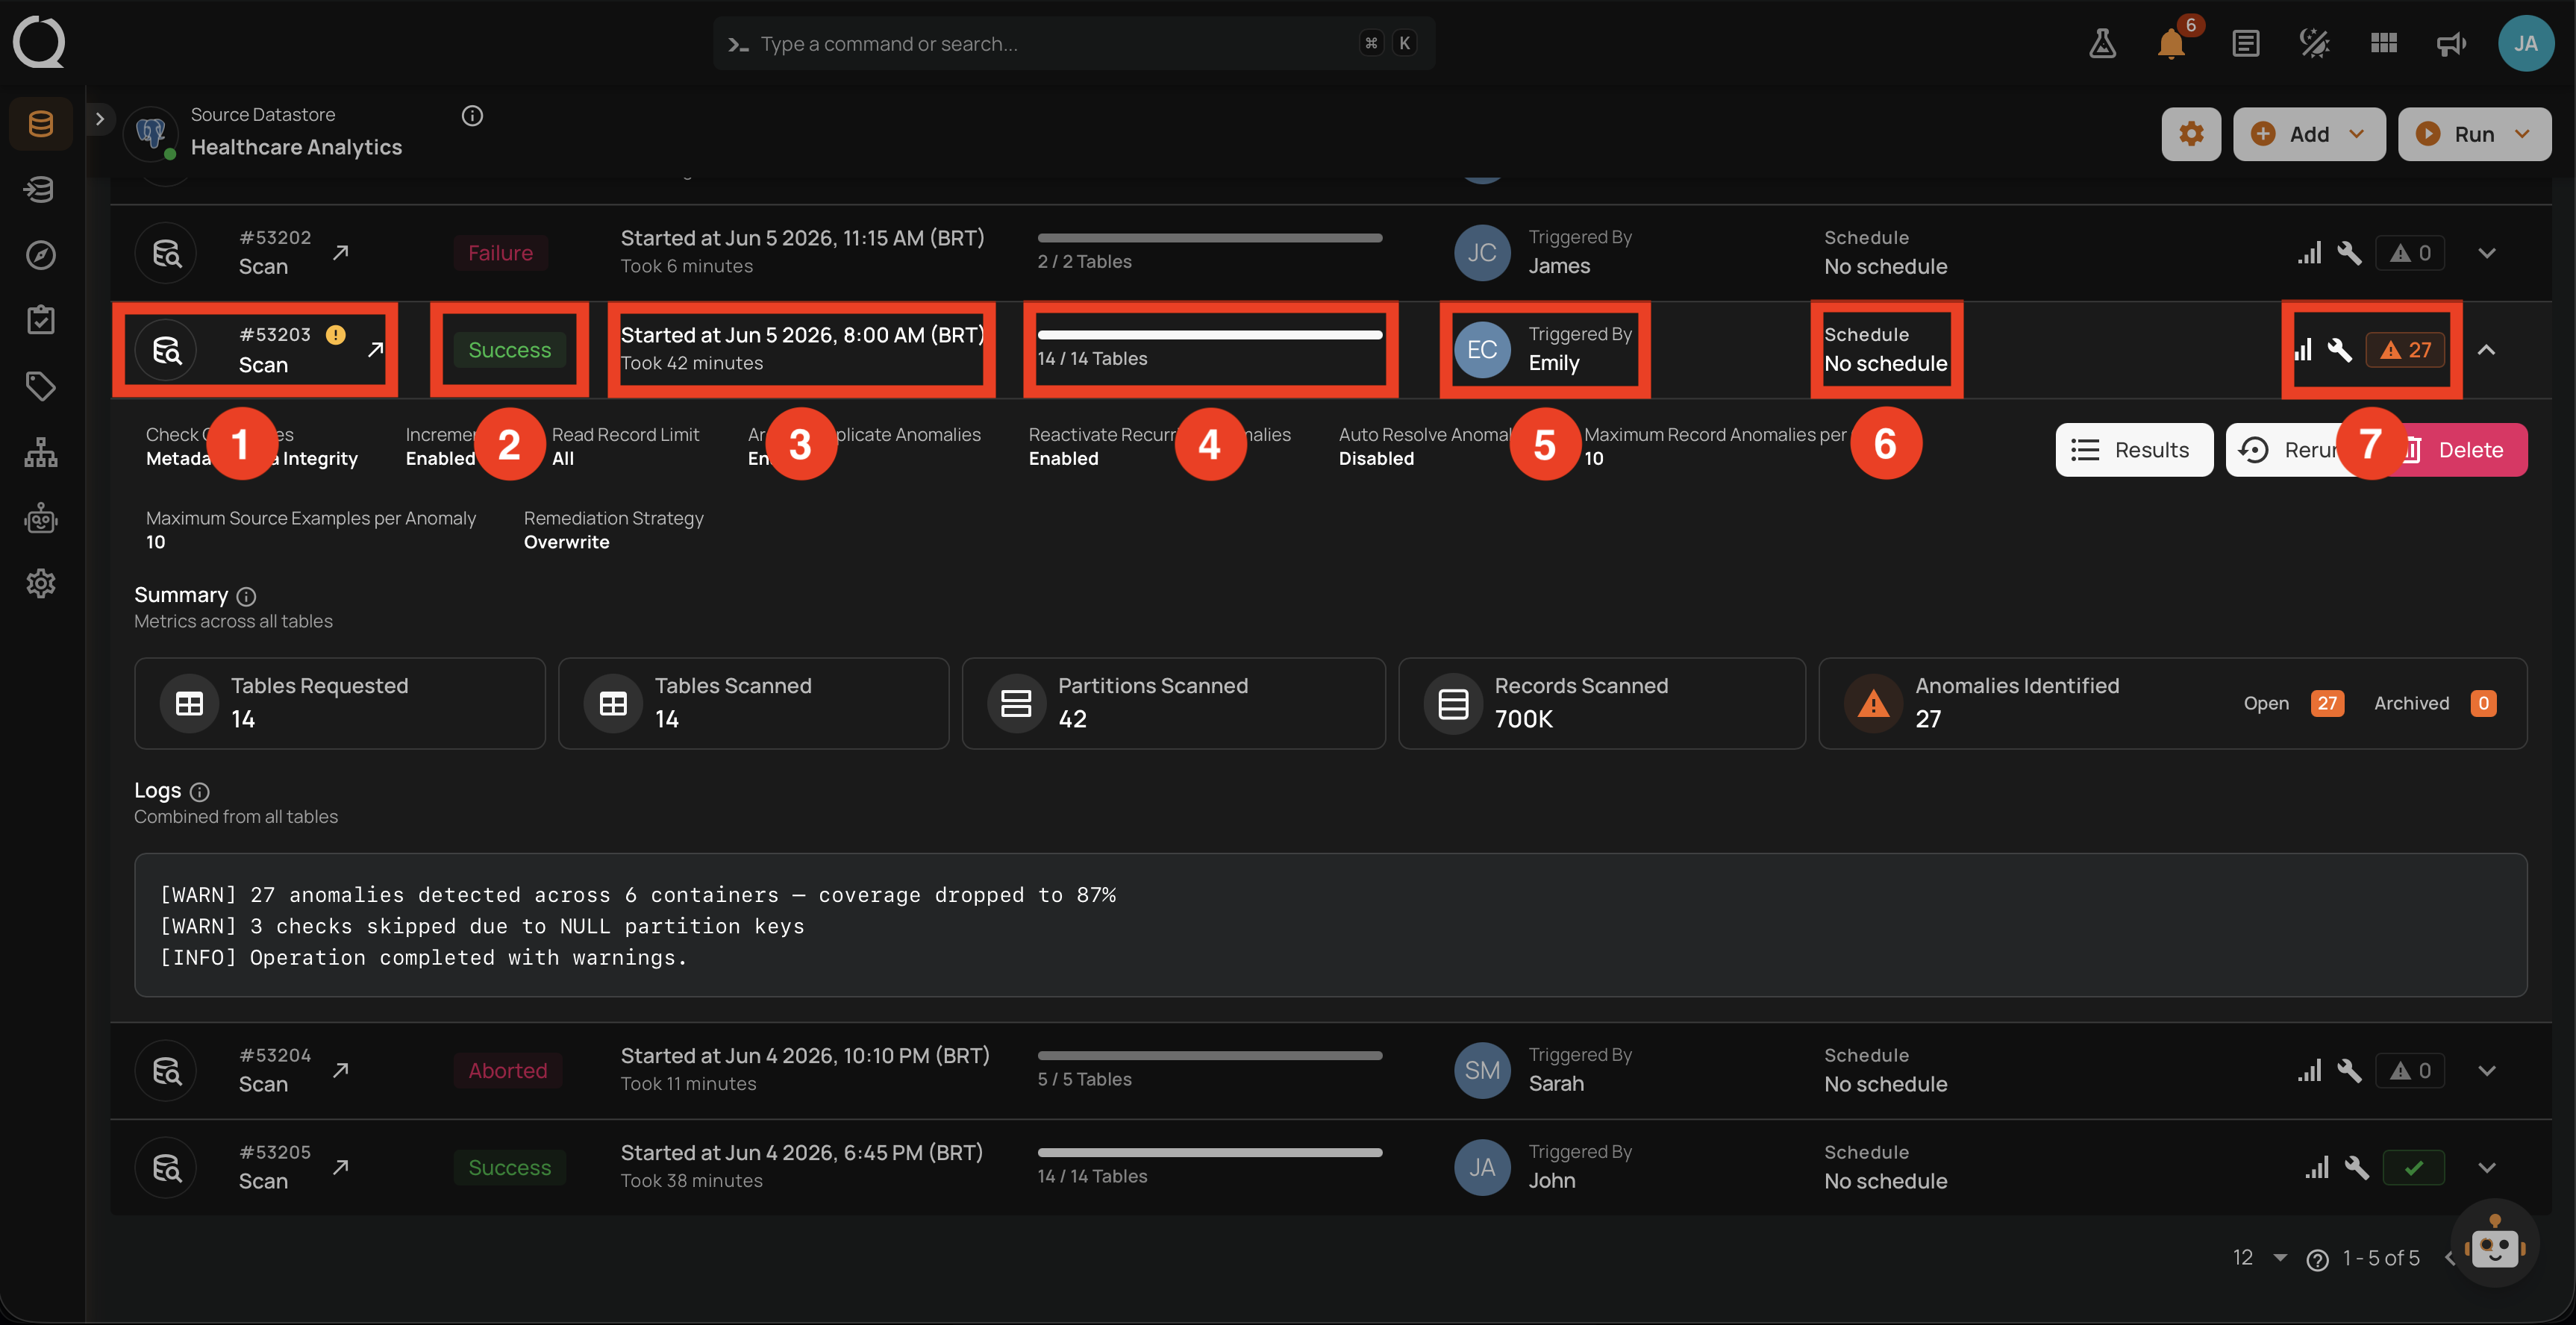
Task: Click the magic wand percent icon in the header
Action: pos(2314,43)
